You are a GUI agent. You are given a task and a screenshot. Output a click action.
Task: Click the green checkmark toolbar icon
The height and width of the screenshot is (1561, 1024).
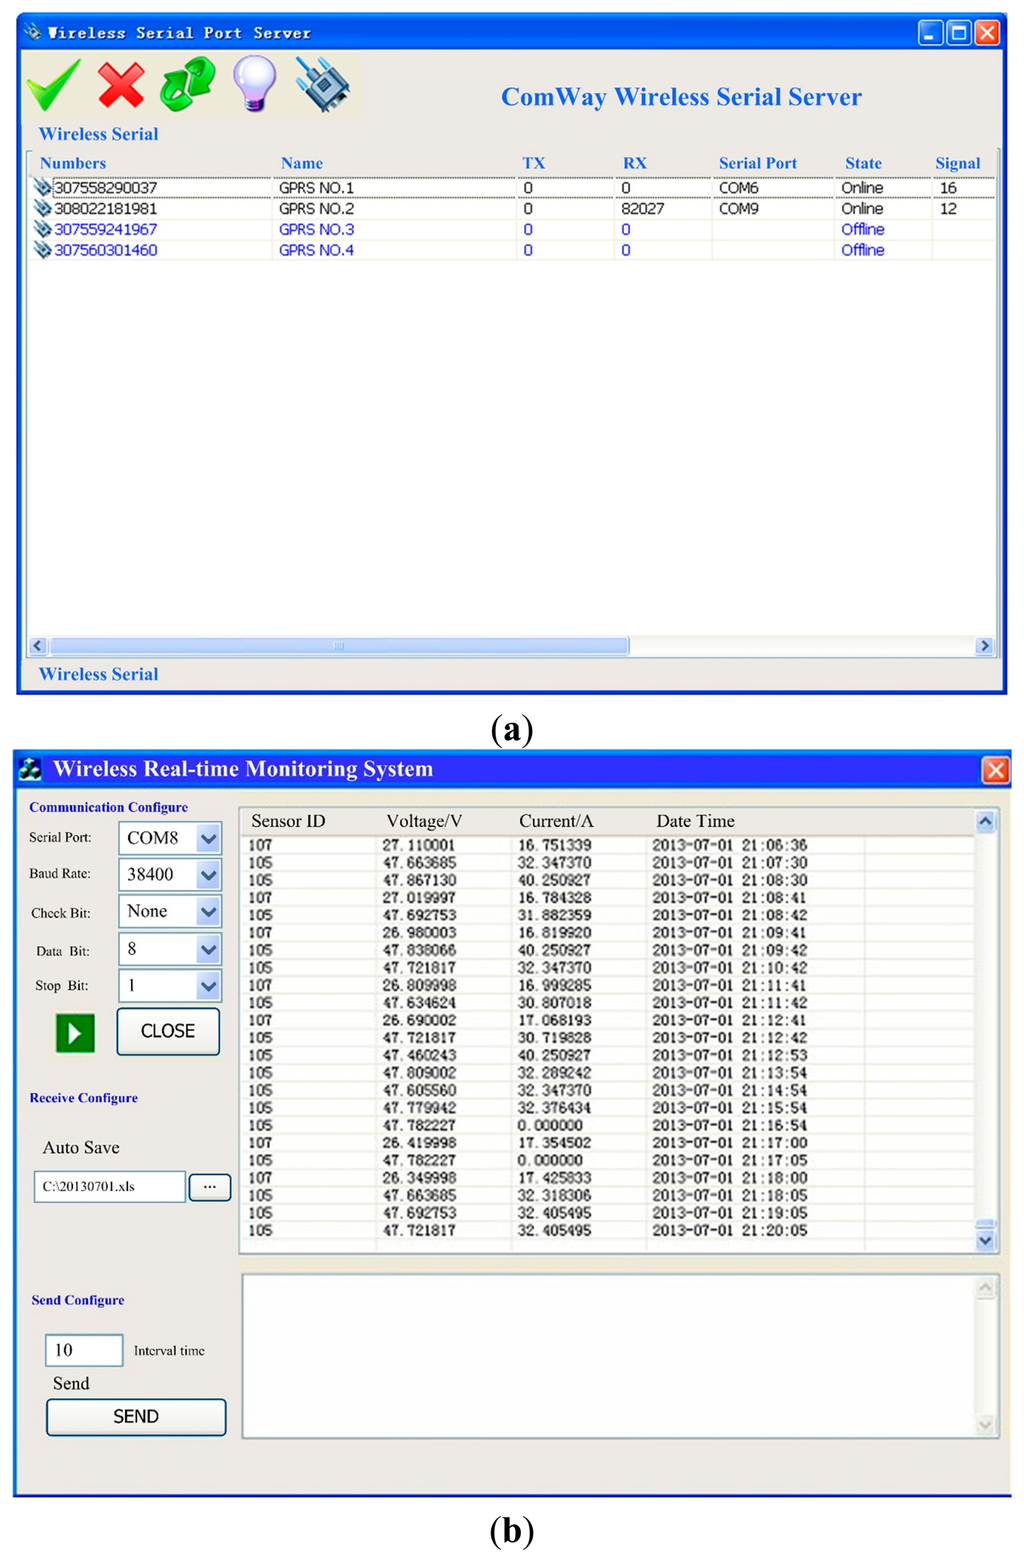[54, 84]
